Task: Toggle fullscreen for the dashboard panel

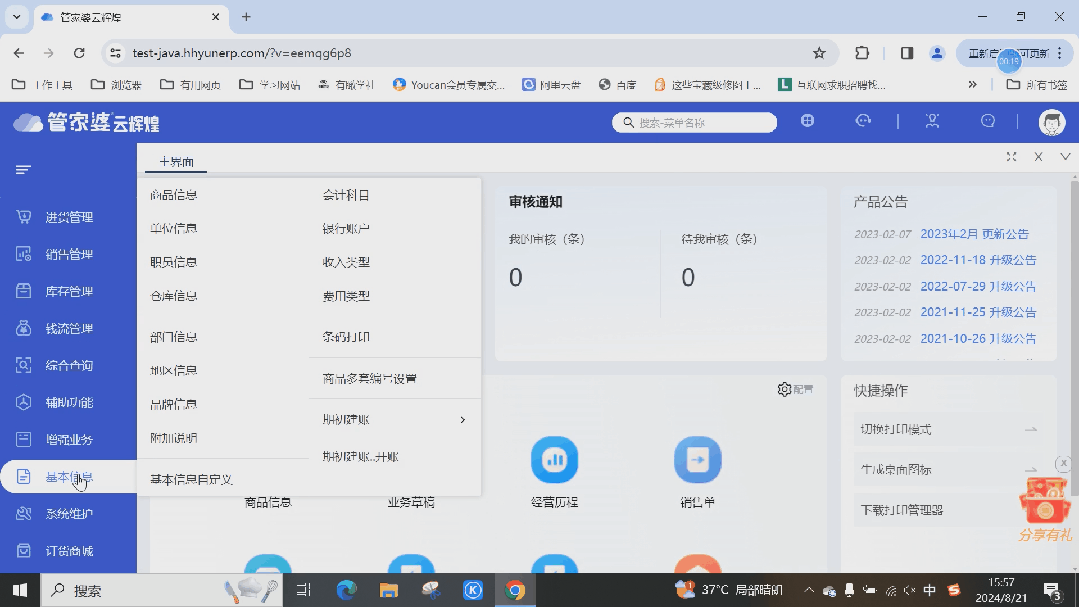Action: 1013,157
